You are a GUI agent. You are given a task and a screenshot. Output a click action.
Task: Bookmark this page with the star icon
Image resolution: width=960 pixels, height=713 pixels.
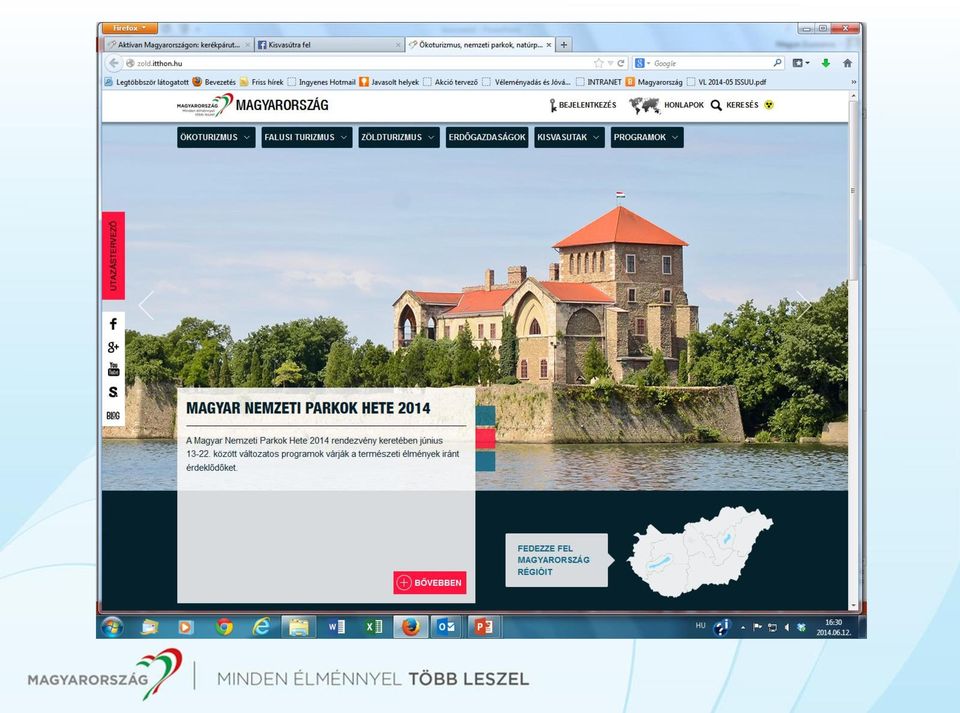598,63
